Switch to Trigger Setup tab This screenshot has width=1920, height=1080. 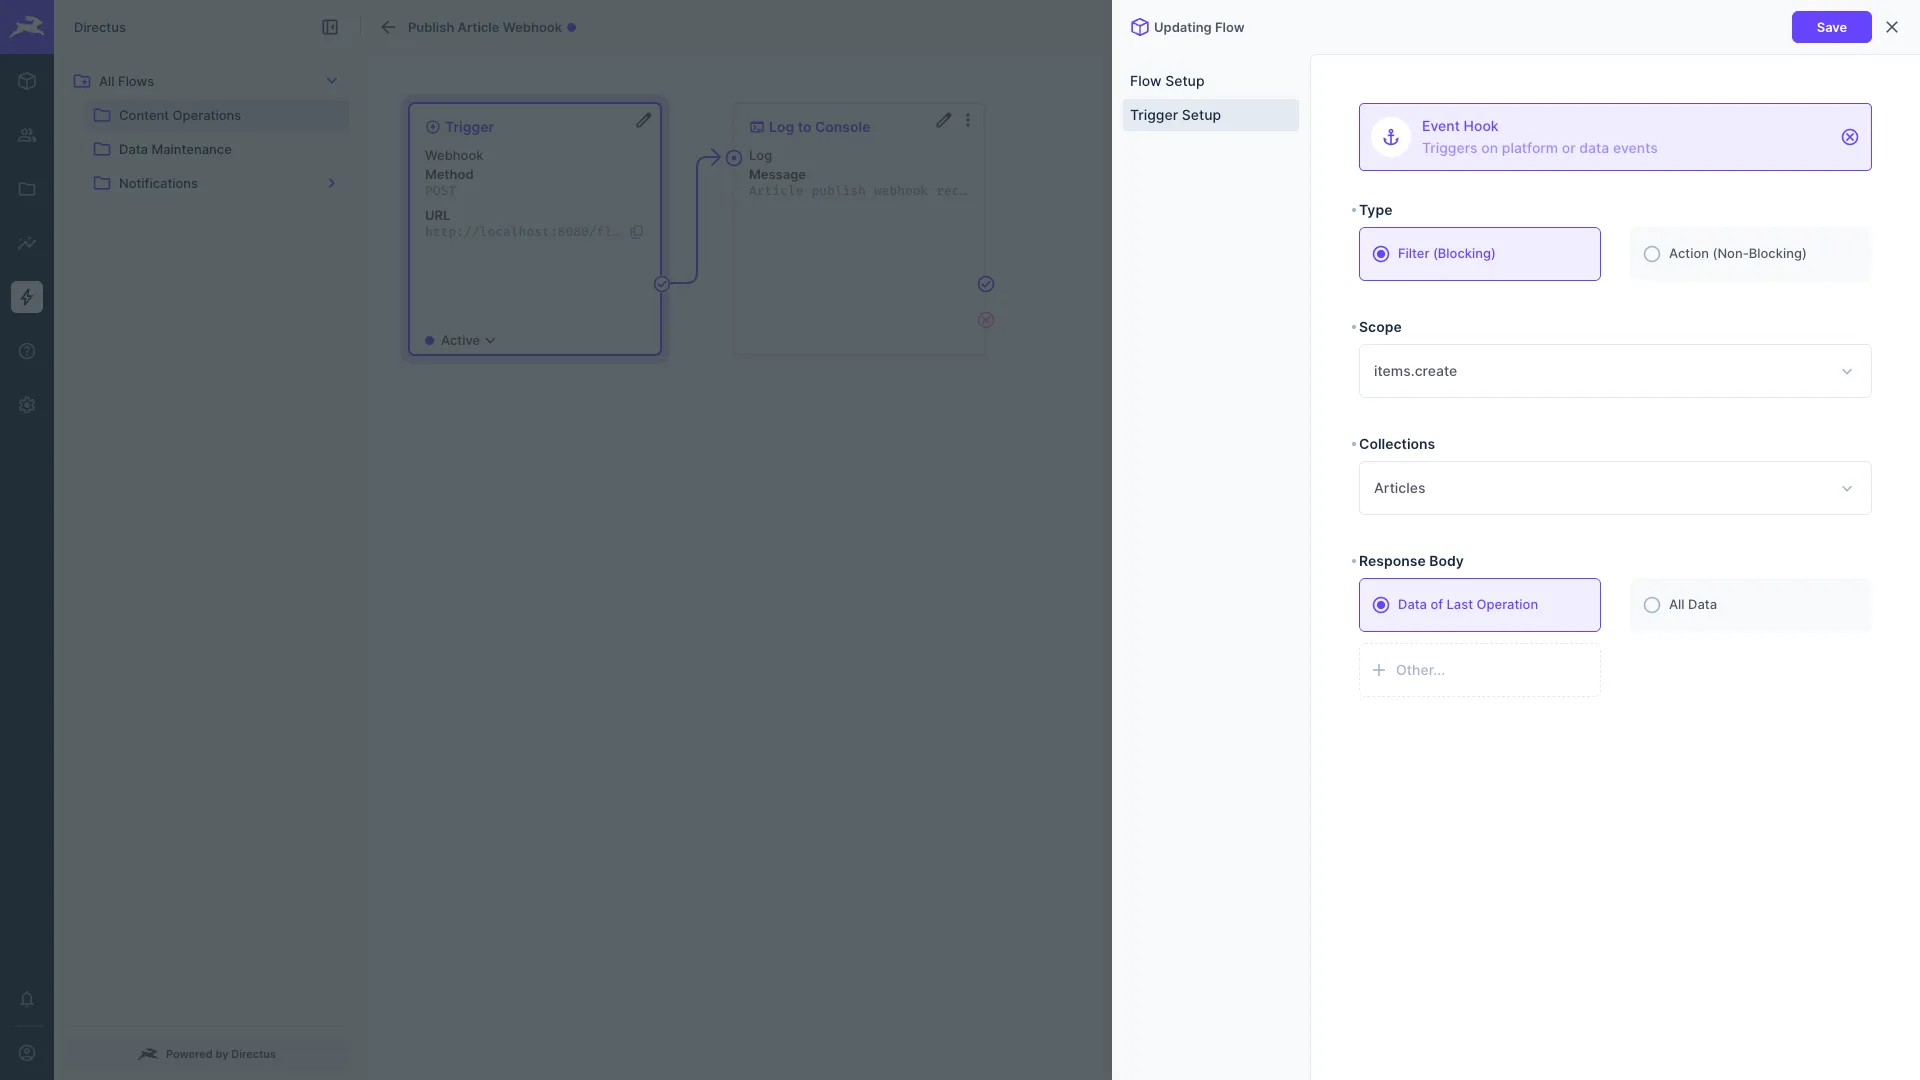(1210, 115)
